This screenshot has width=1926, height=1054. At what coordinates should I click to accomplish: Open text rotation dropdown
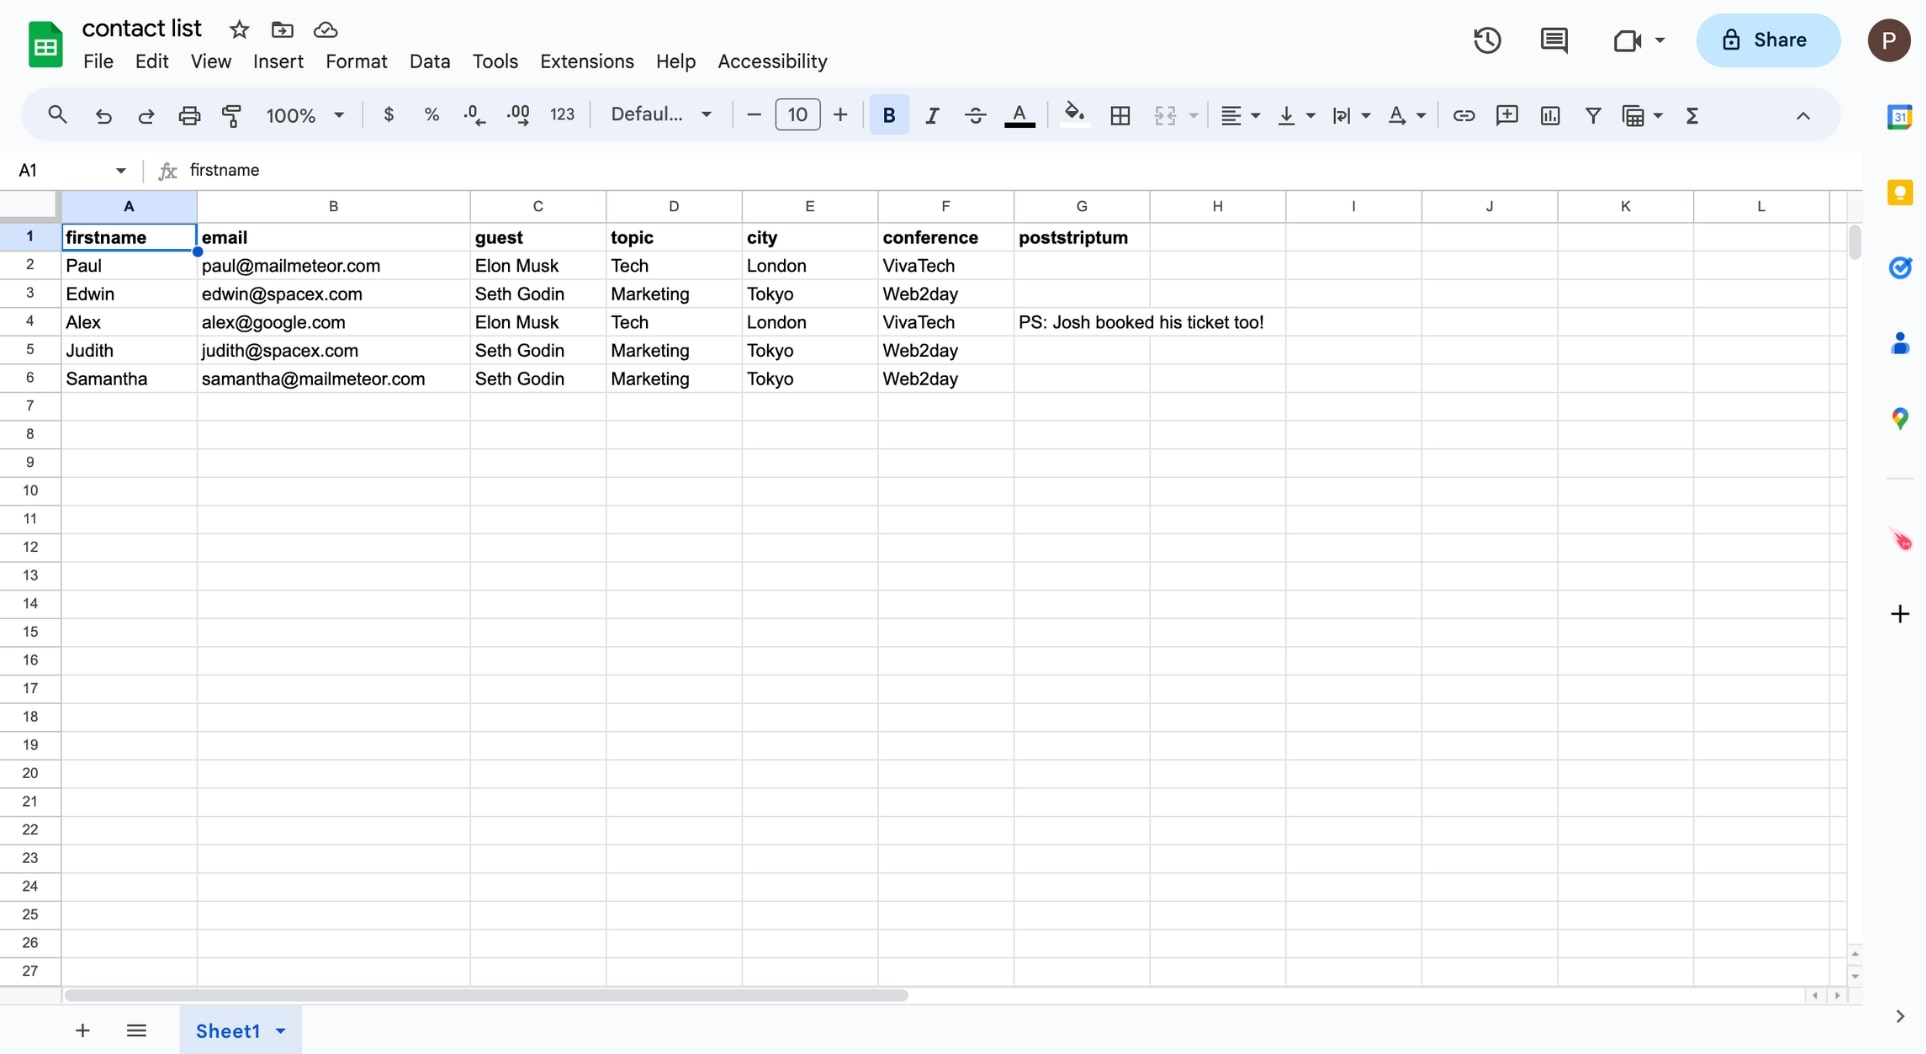point(1406,115)
